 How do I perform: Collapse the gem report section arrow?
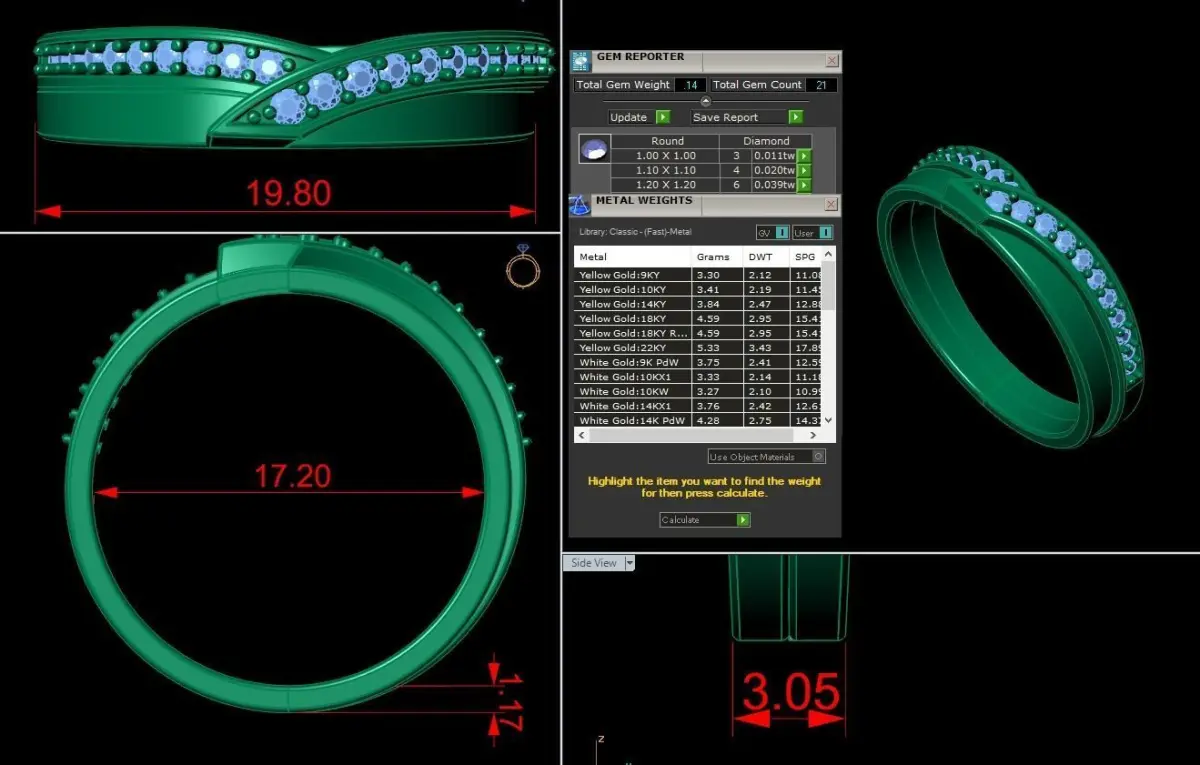pyautogui.click(x=705, y=101)
